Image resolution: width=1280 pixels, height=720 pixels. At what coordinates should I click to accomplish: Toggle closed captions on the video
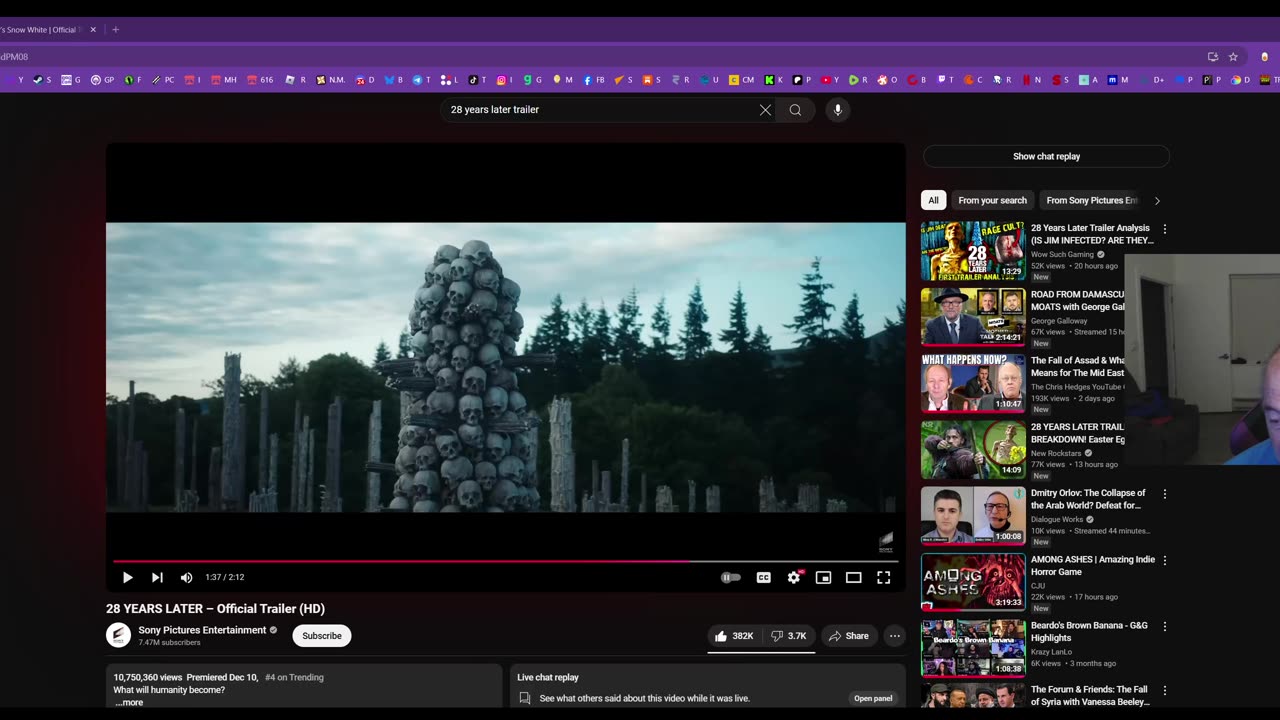pyautogui.click(x=764, y=577)
